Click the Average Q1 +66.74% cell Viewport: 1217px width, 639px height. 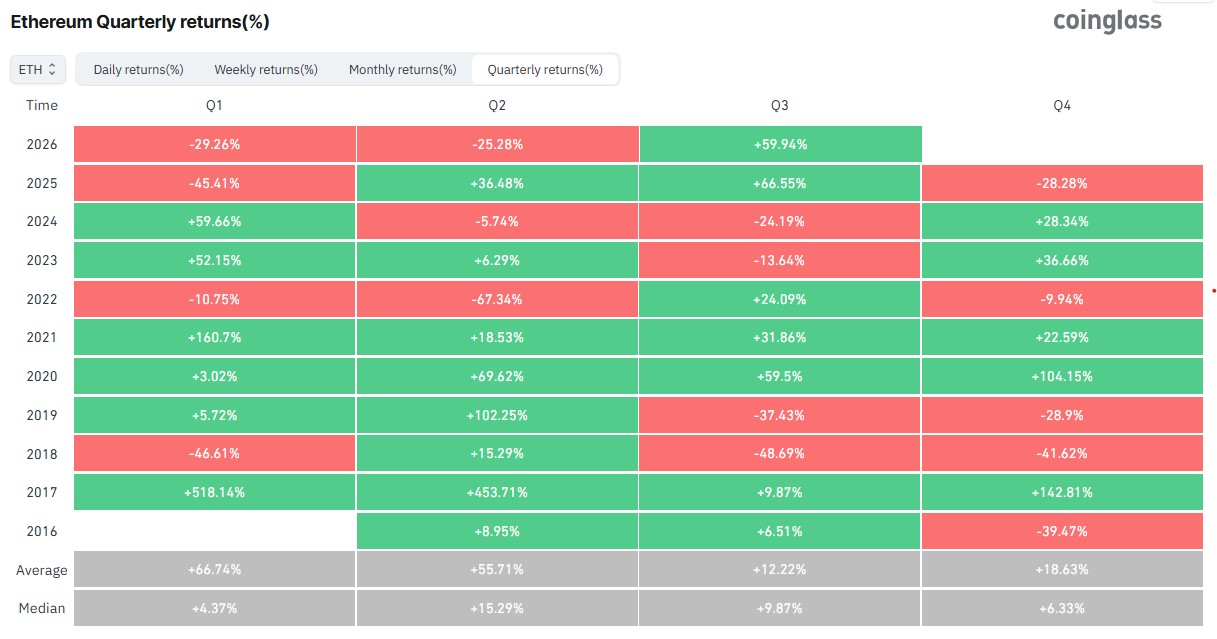(215, 570)
